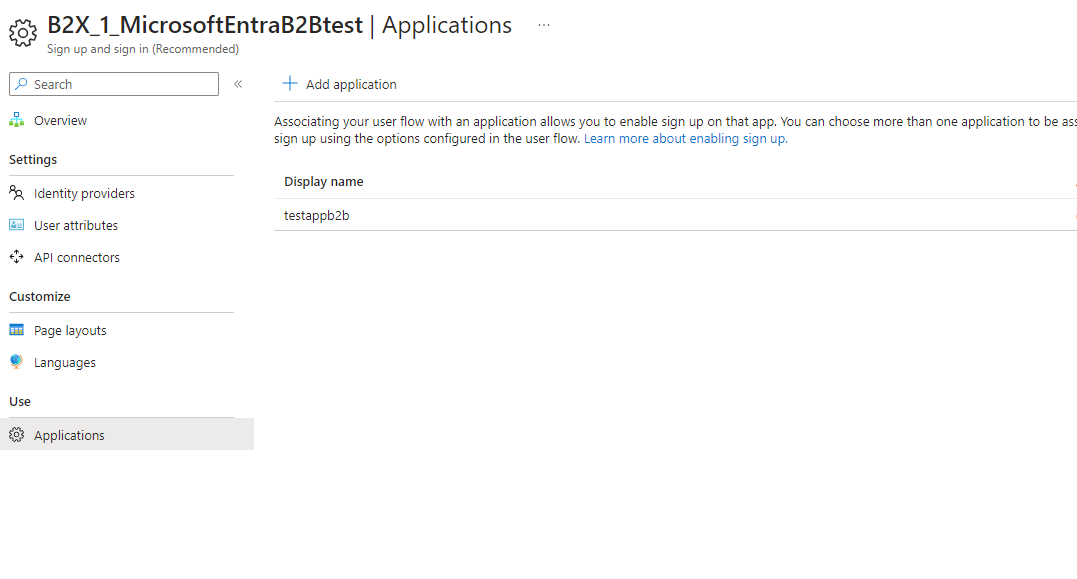Click the User attributes icon
Viewport: 1077px width, 579px height.
[x=16, y=225]
